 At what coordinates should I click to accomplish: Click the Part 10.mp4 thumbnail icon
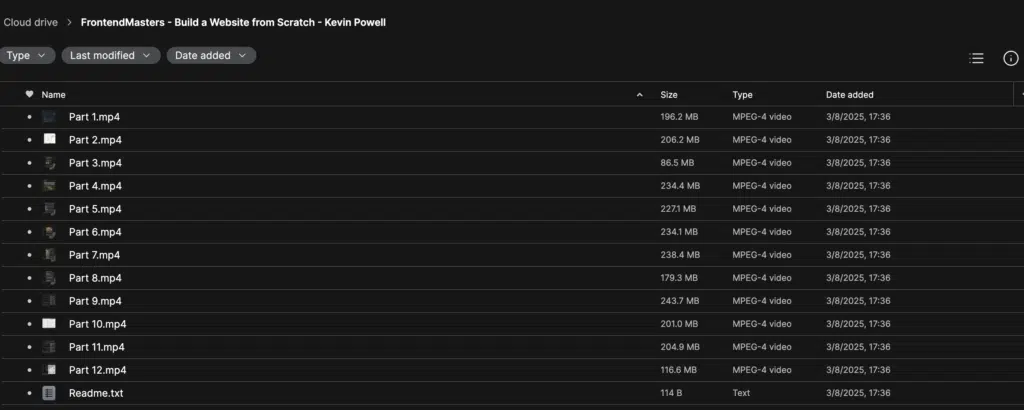pos(49,324)
